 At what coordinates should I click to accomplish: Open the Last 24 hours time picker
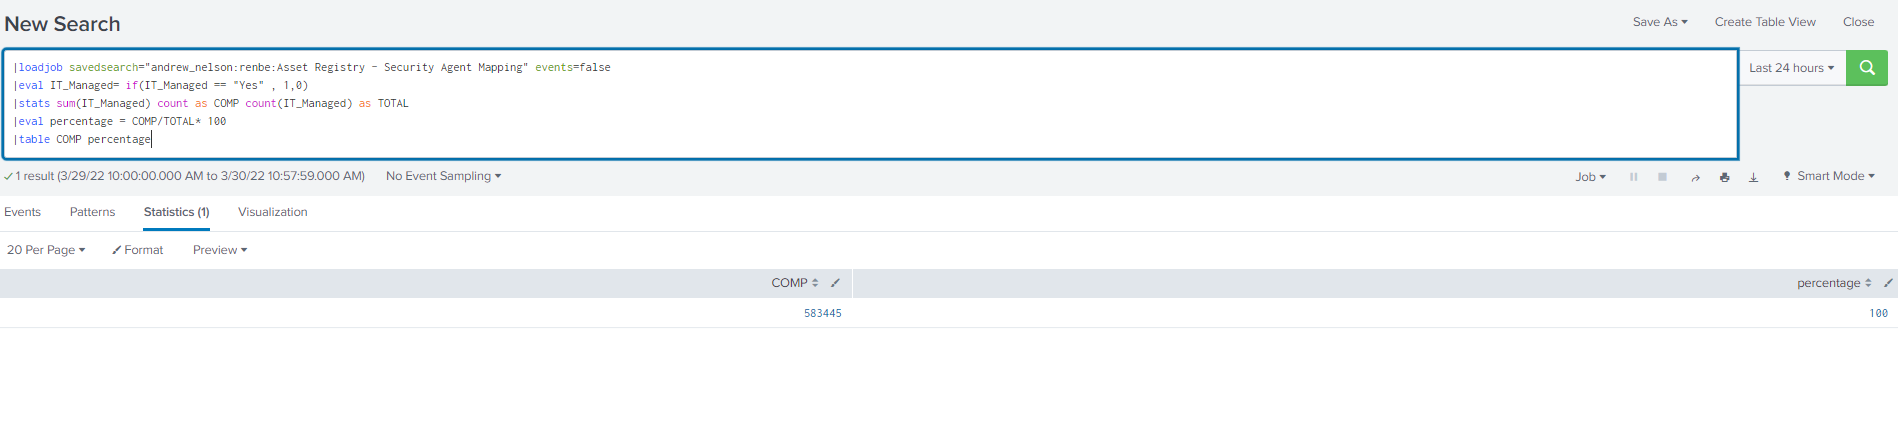coord(1792,68)
